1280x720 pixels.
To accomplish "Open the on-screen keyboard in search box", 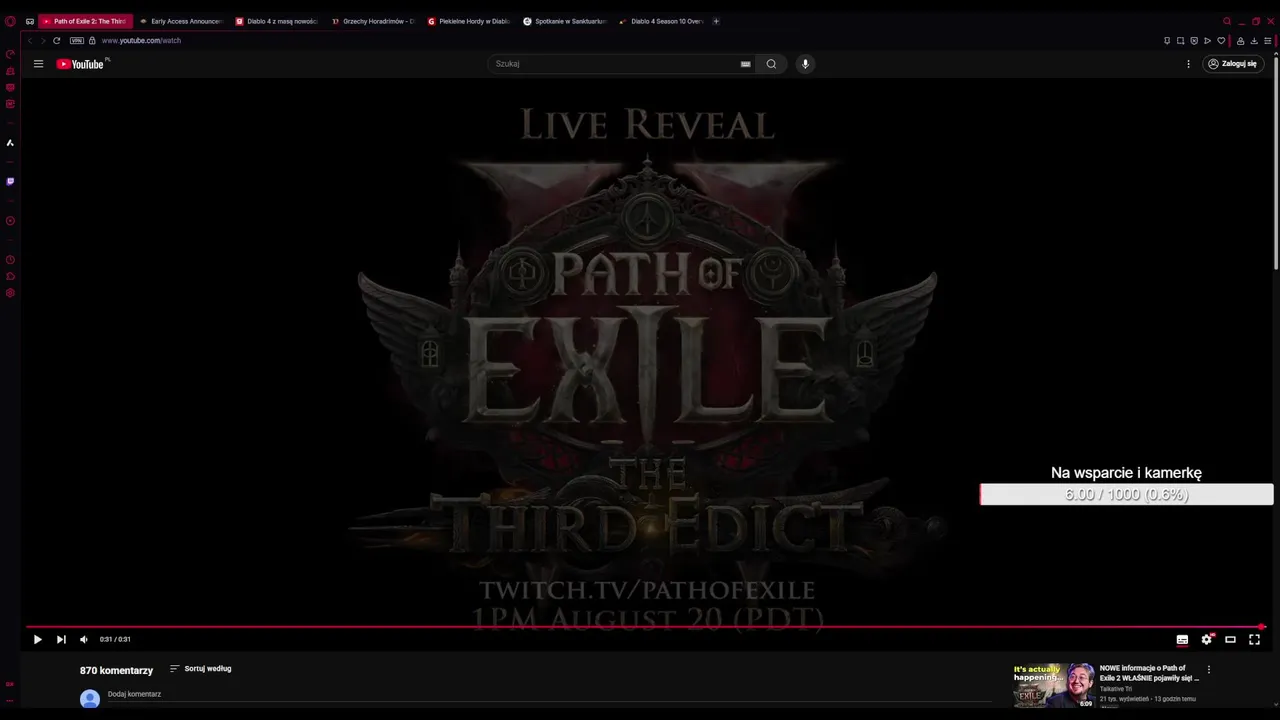I will click(745, 64).
